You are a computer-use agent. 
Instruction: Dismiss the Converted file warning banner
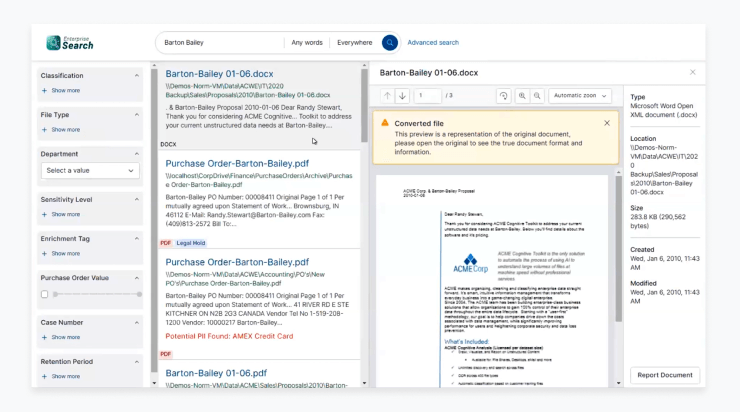[607, 123]
